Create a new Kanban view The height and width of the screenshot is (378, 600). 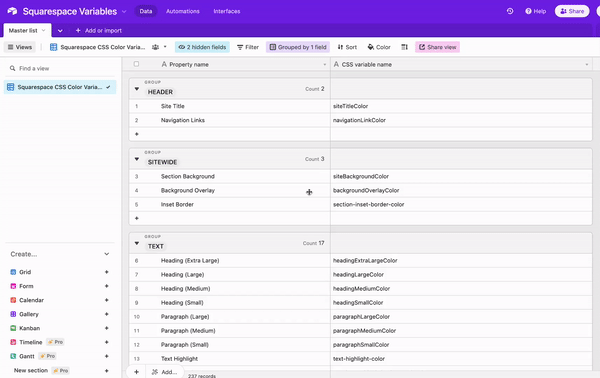tap(29, 328)
